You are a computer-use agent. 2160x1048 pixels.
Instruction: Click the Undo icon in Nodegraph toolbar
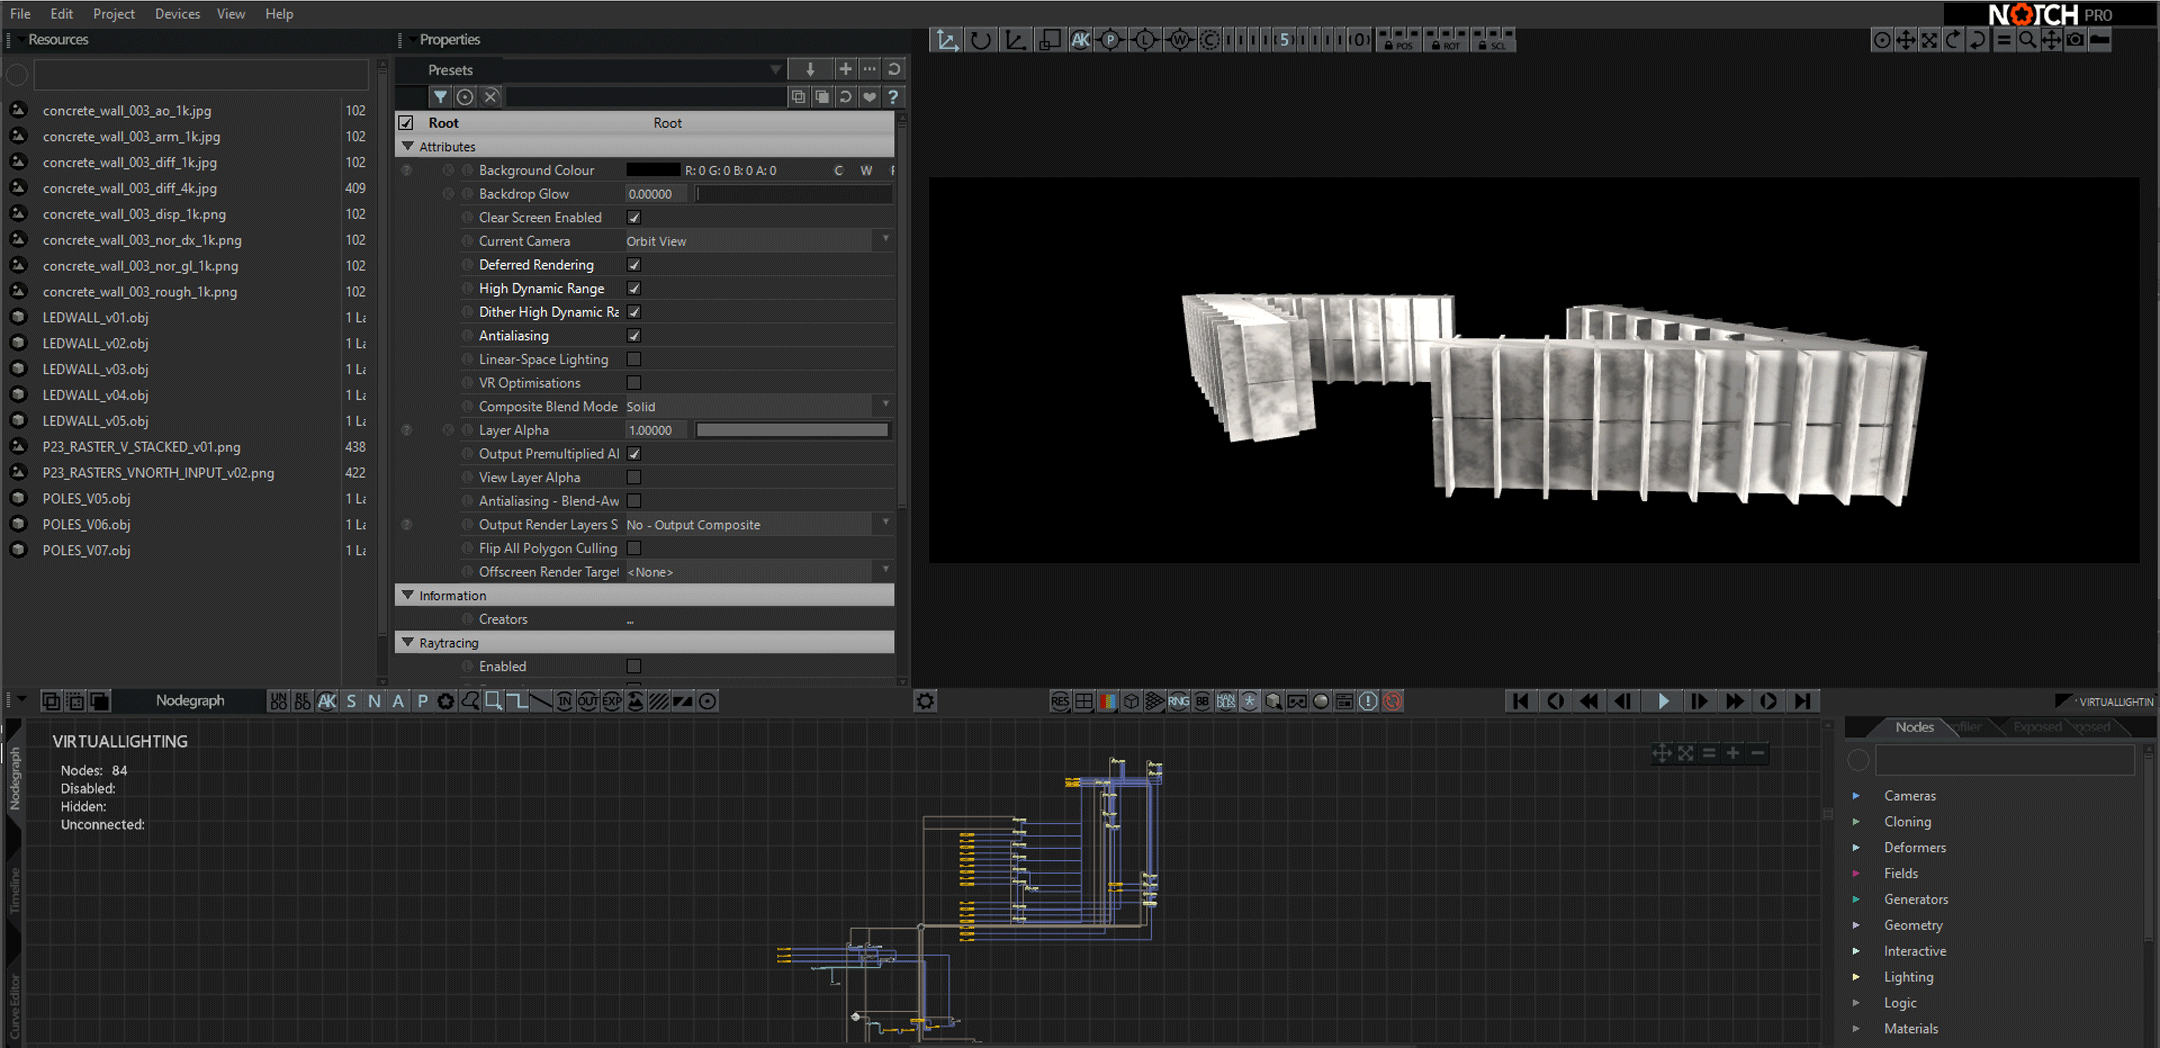278,701
